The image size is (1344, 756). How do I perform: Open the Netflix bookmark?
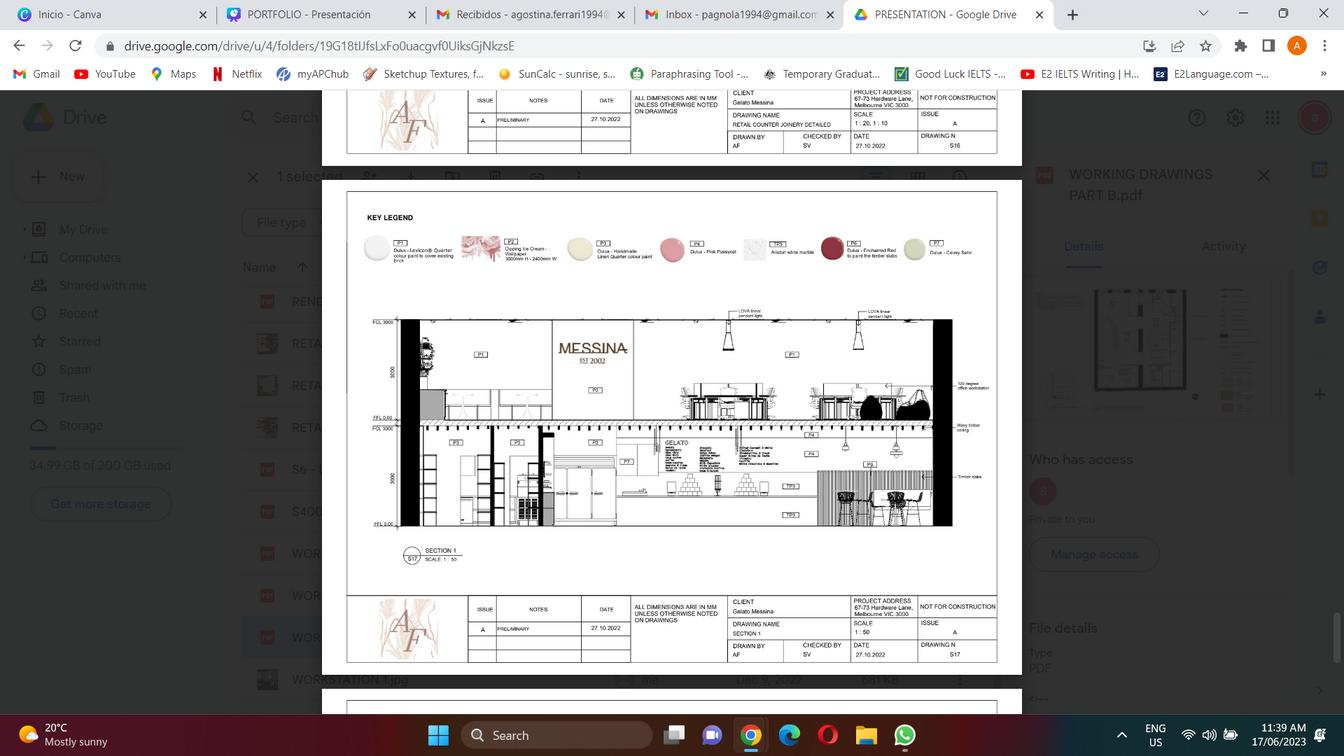237,74
